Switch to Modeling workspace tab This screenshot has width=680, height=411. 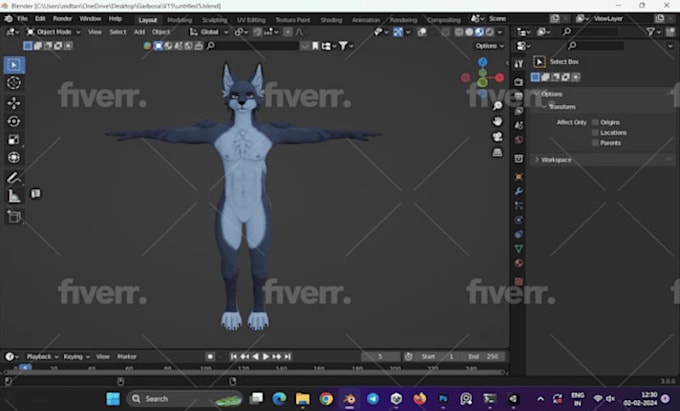180,20
